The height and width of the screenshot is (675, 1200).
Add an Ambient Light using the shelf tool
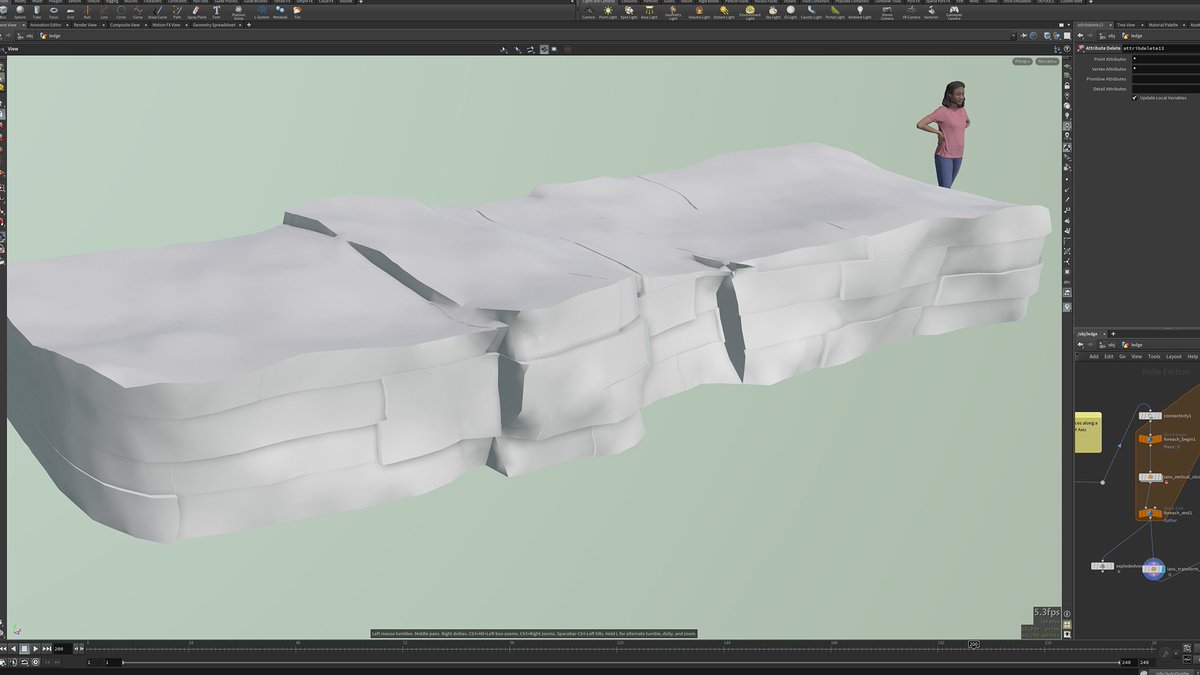coord(861,10)
